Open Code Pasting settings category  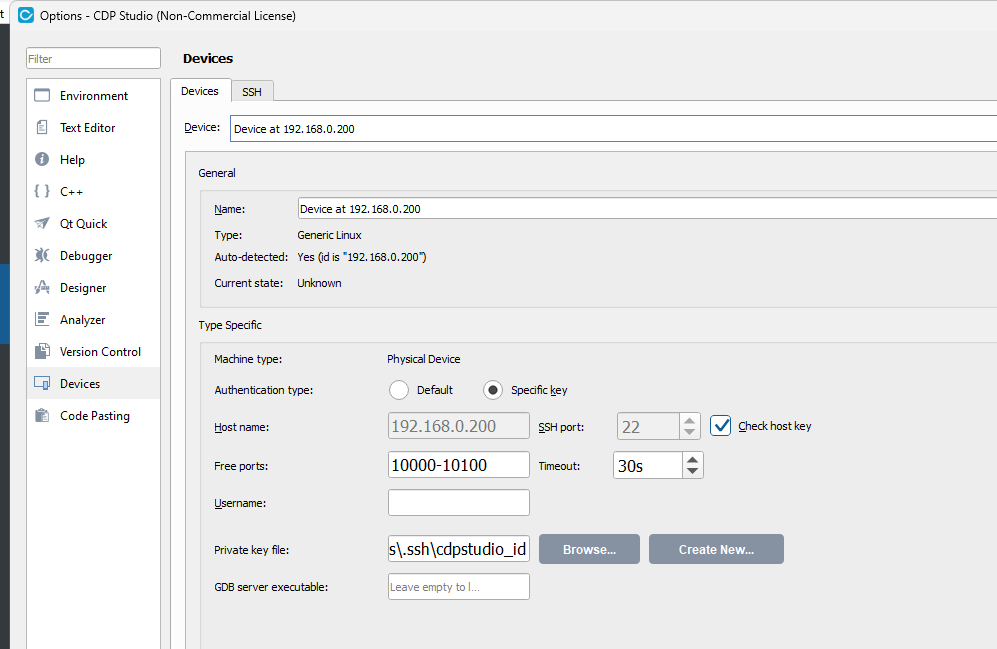(x=93, y=415)
